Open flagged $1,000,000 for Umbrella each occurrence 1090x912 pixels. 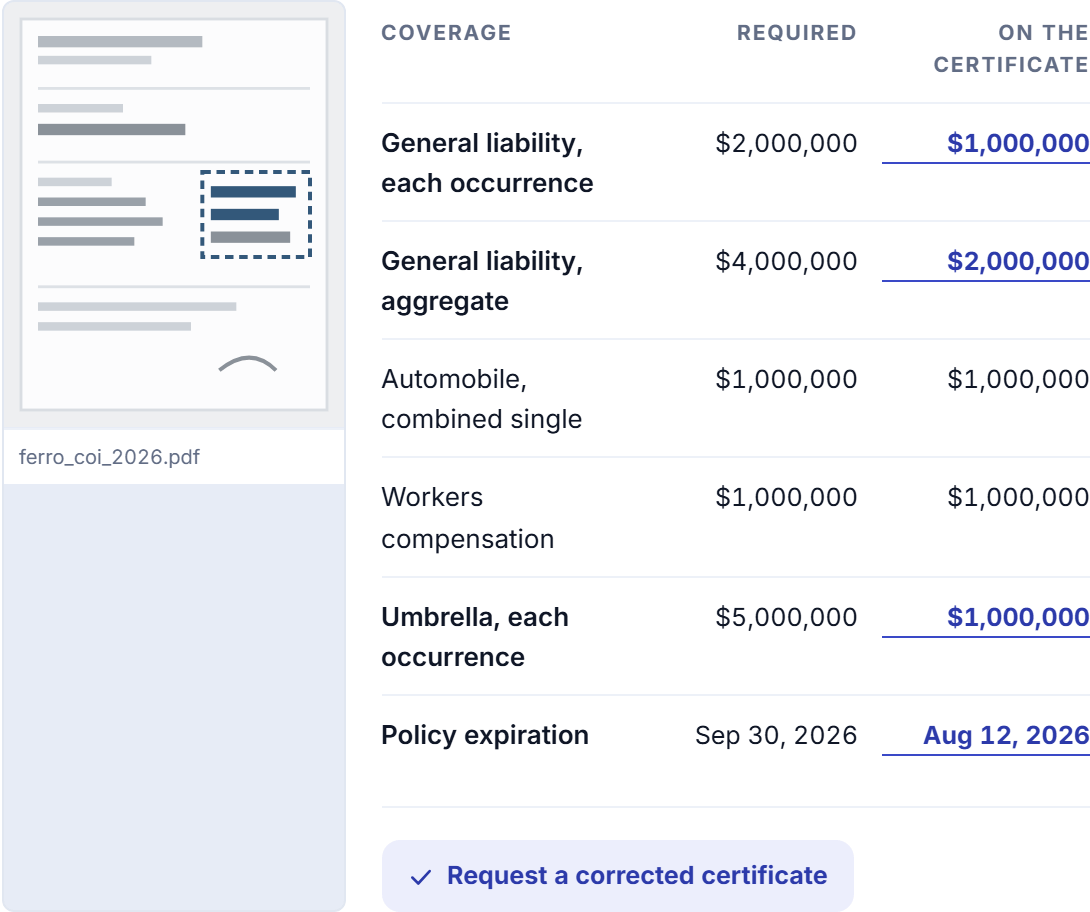pyautogui.click(x=1018, y=617)
